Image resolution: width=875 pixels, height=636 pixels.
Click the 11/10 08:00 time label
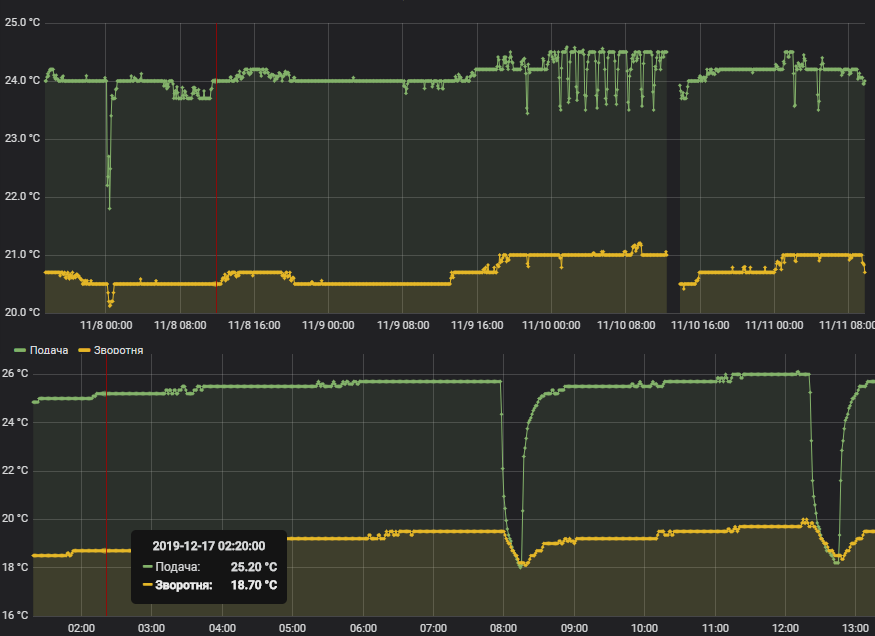626,325
